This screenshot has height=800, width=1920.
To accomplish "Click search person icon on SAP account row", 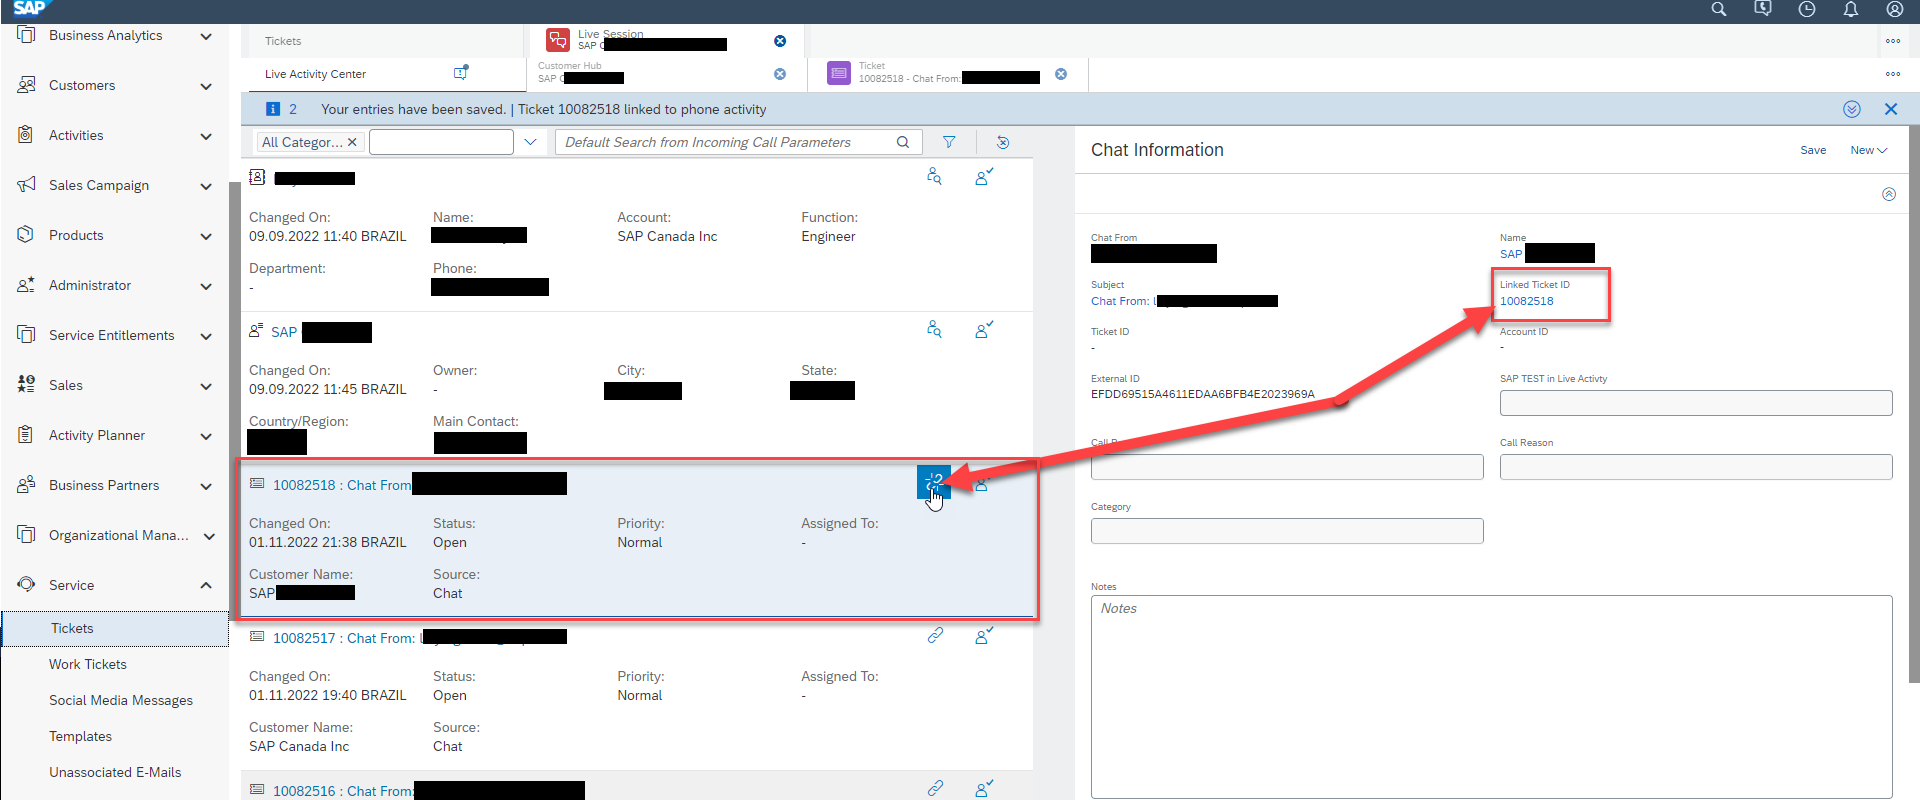I will pos(934,329).
